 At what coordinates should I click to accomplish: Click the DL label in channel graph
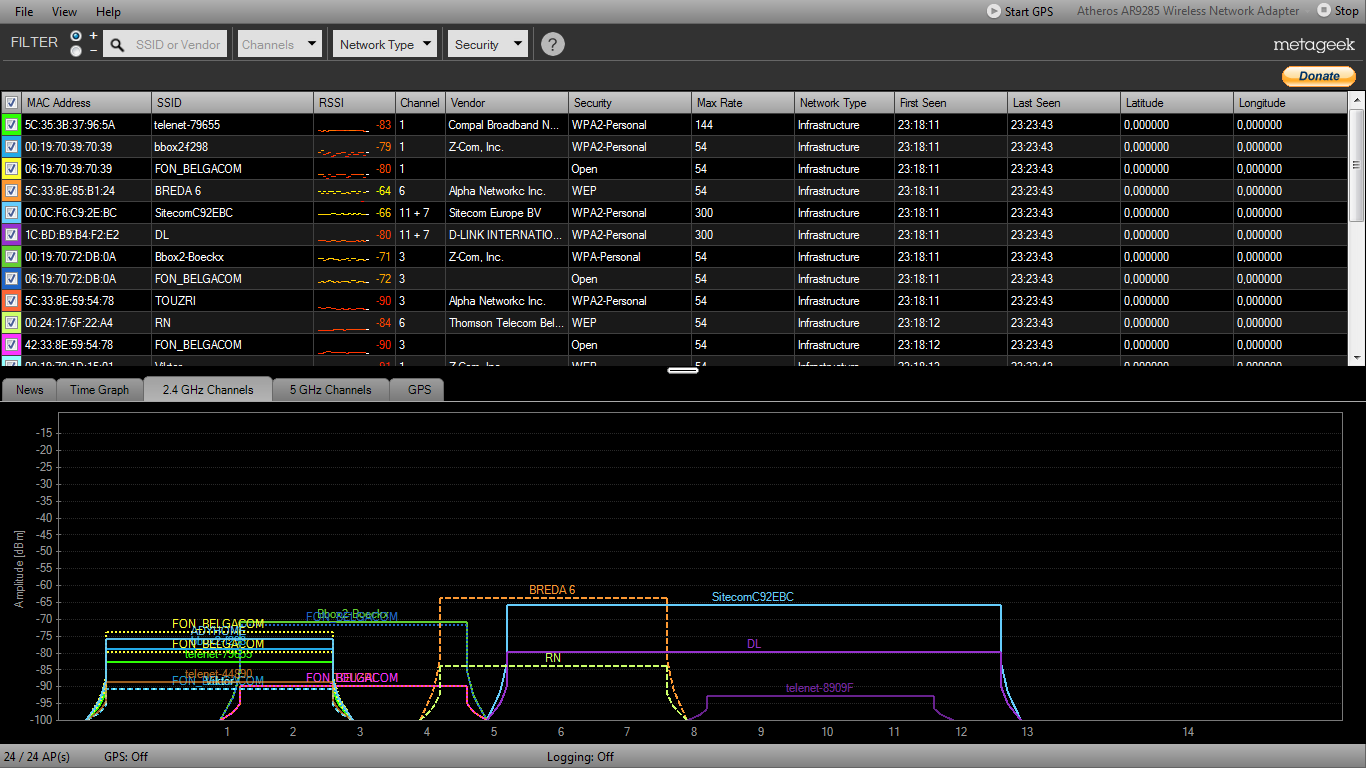[754, 644]
